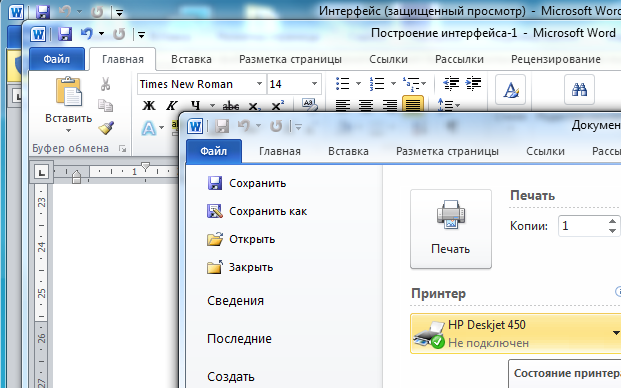Open the Times New Roman font dropdown

point(259,84)
